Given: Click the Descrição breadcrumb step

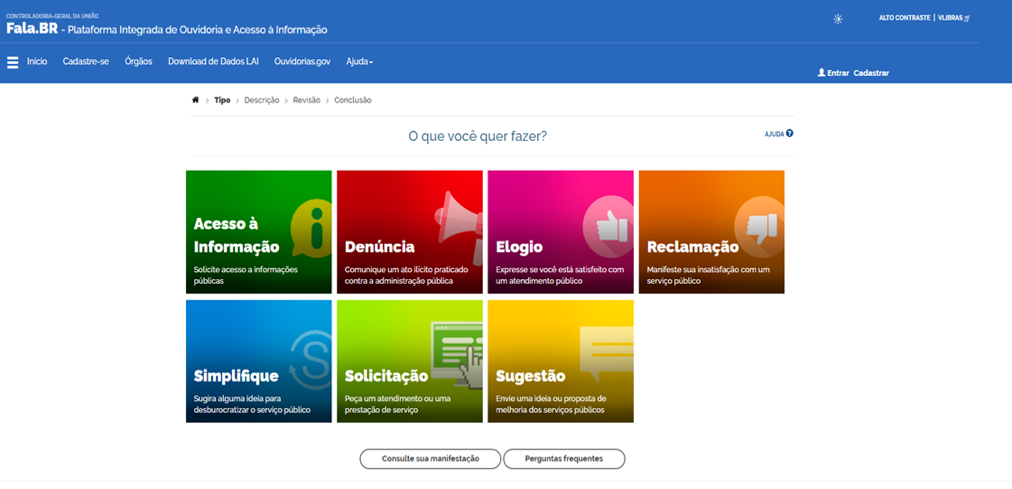Looking at the screenshot, I should [x=261, y=100].
